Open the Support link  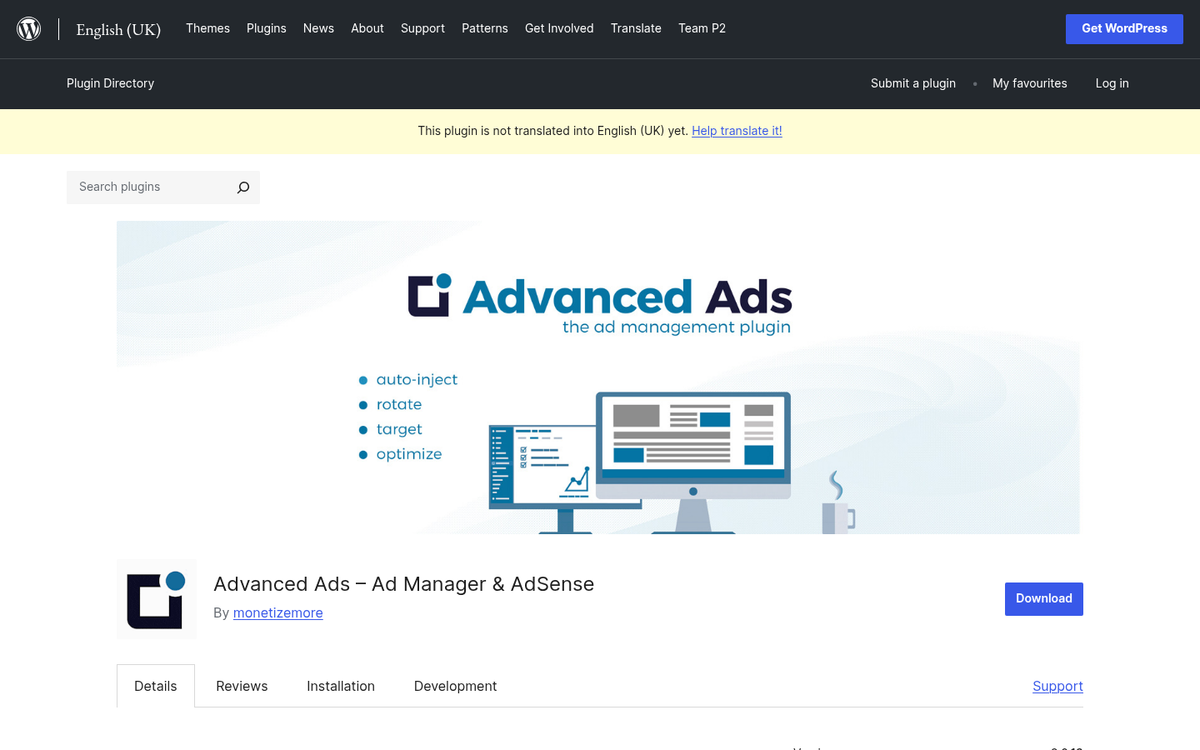pos(1057,686)
